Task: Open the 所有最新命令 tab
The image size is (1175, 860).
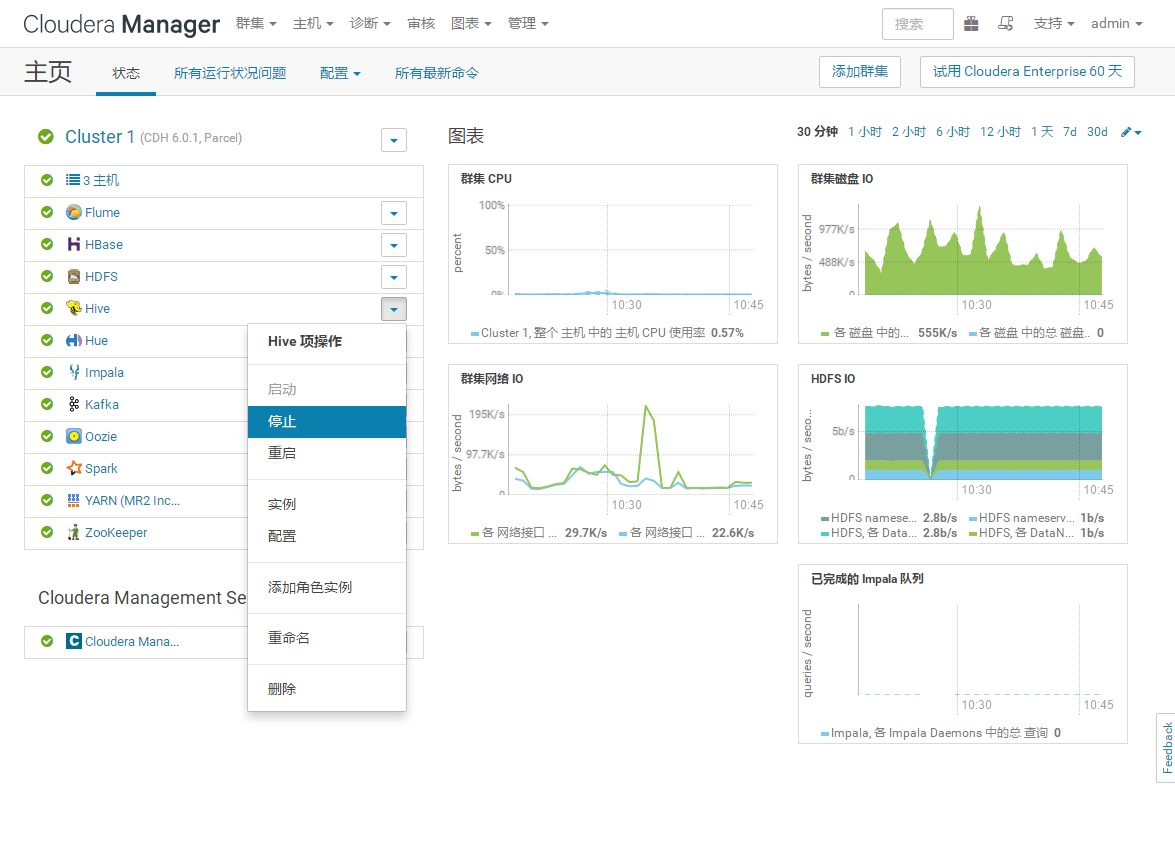Action: pyautogui.click(x=436, y=73)
